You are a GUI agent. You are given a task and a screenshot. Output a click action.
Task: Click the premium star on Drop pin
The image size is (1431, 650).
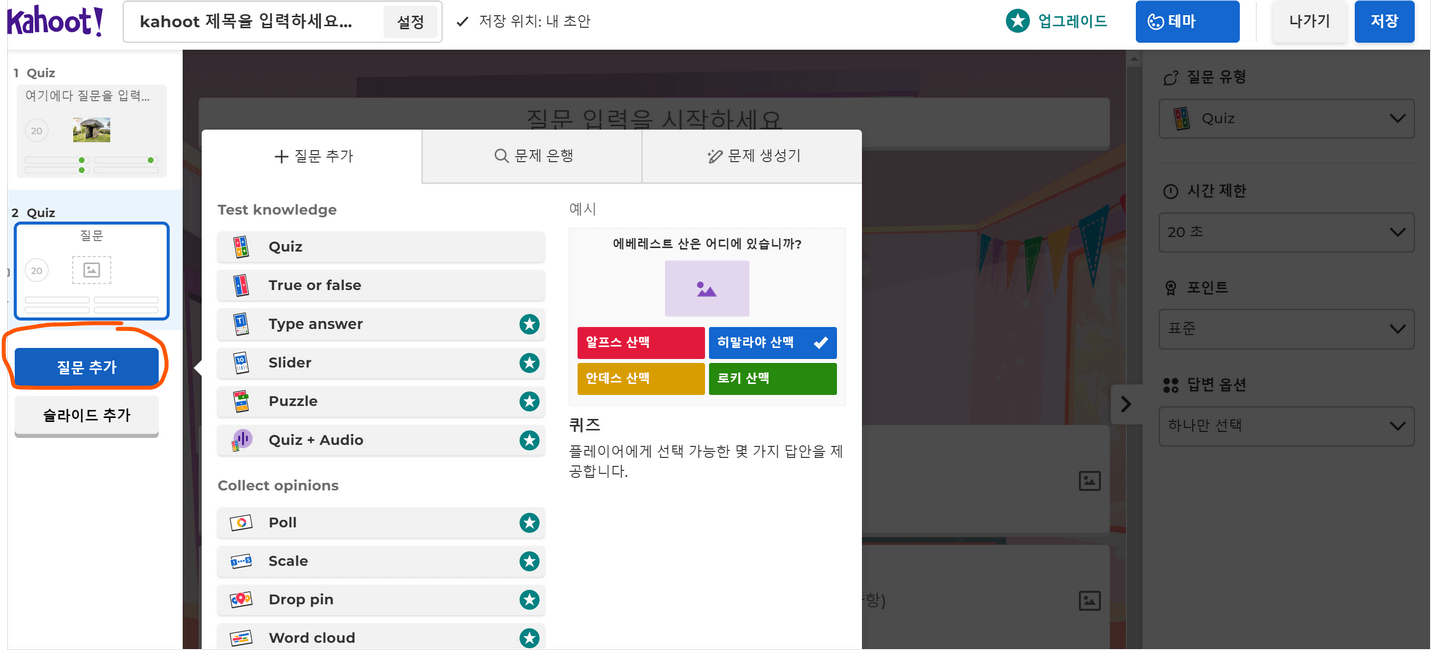(529, 600)
